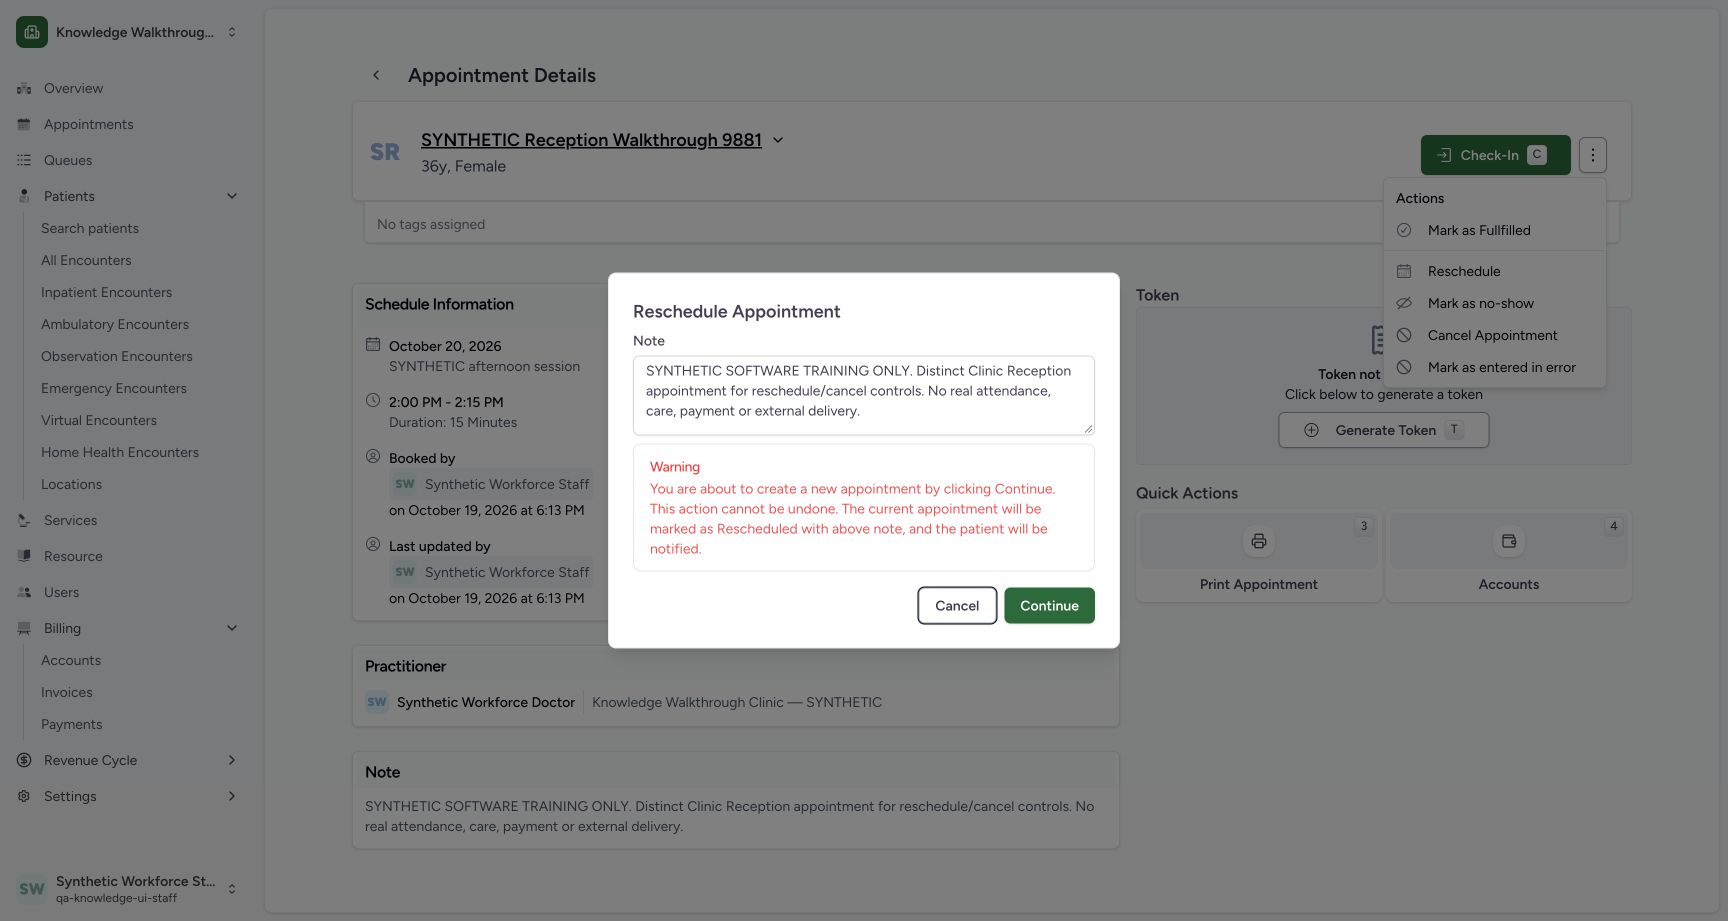
Task: Expand the patient name dropdown chevron
Action: (778, 140)
